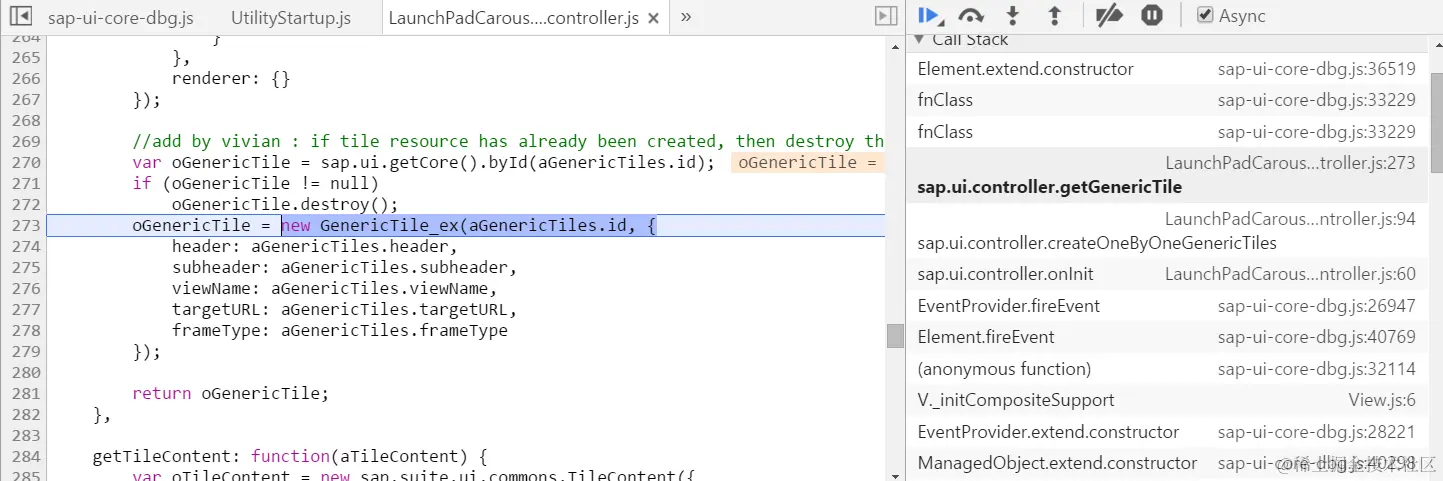1443x481 pixels.
Task: Click 'header: aGenericTiles.header,' code line
Action: [314, 246]
